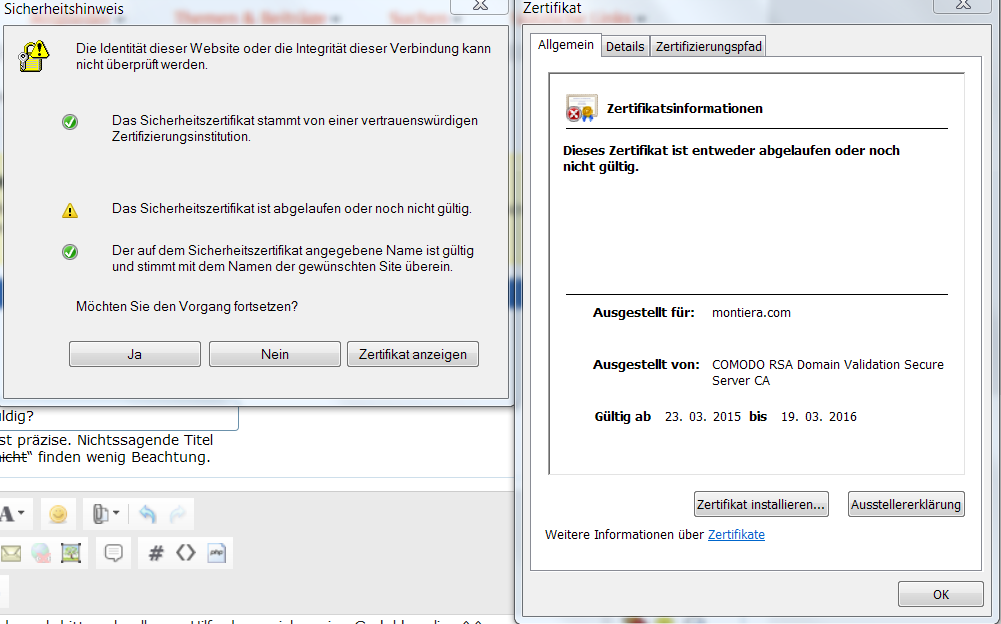
Task: Select the issued-to value montiera.com
Action: click(751, 313)
